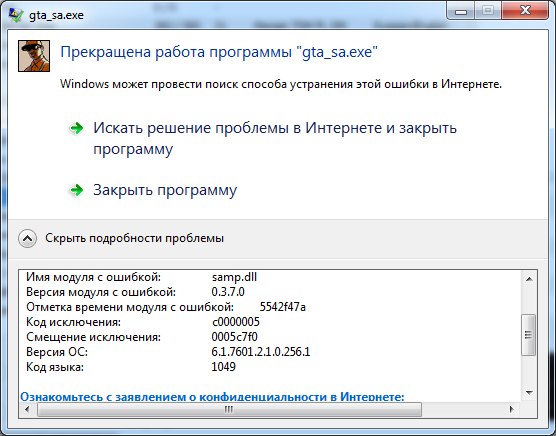Viewport: 556px width, 436px height.
Task: Click green arrow beside Закрыть программу
Action: click(77, 190)
